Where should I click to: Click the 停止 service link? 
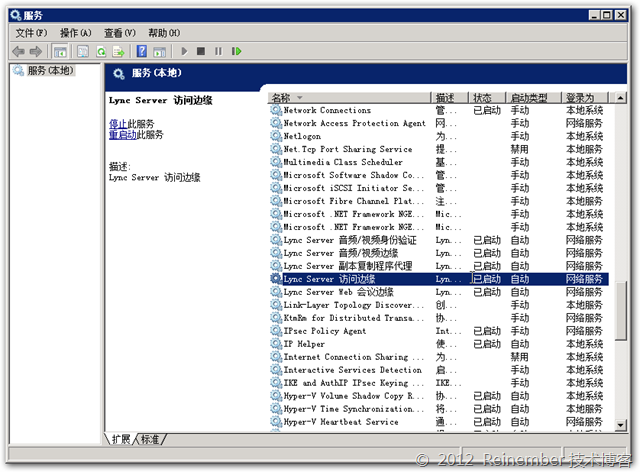[x=118, y=123]
